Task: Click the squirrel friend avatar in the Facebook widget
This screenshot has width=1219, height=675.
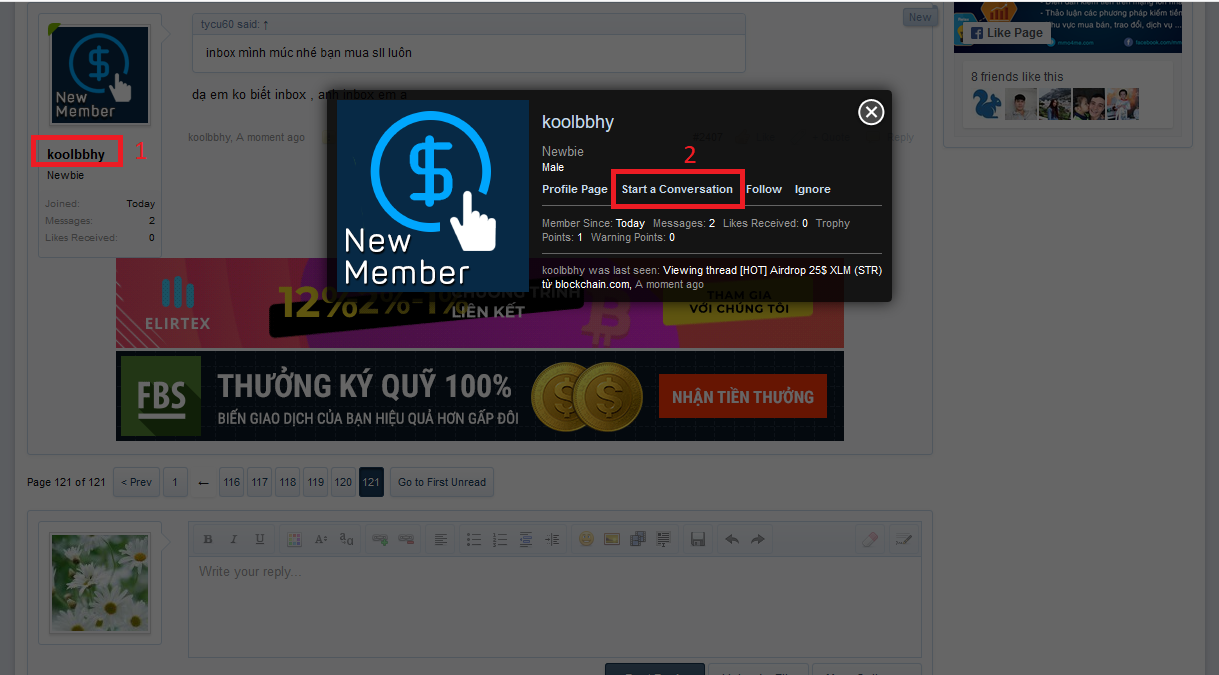Action: tap(988, 104)
